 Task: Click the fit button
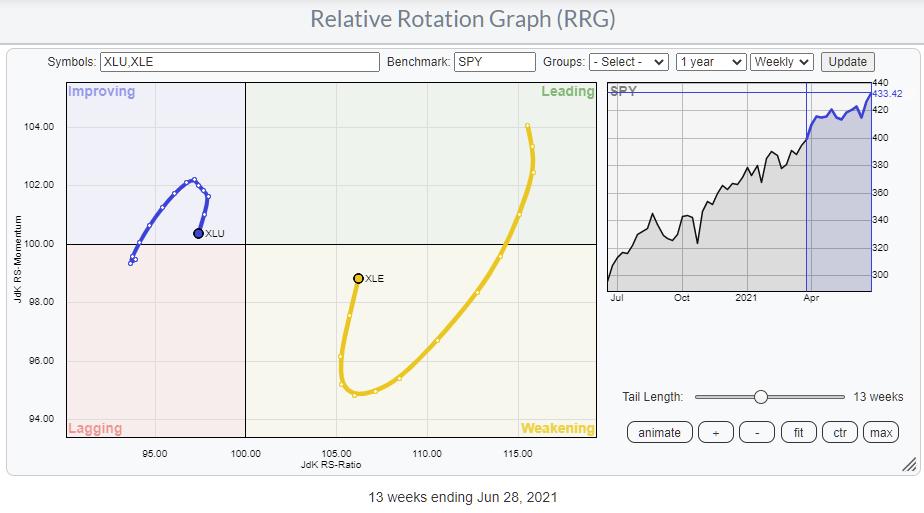(798, 432)
